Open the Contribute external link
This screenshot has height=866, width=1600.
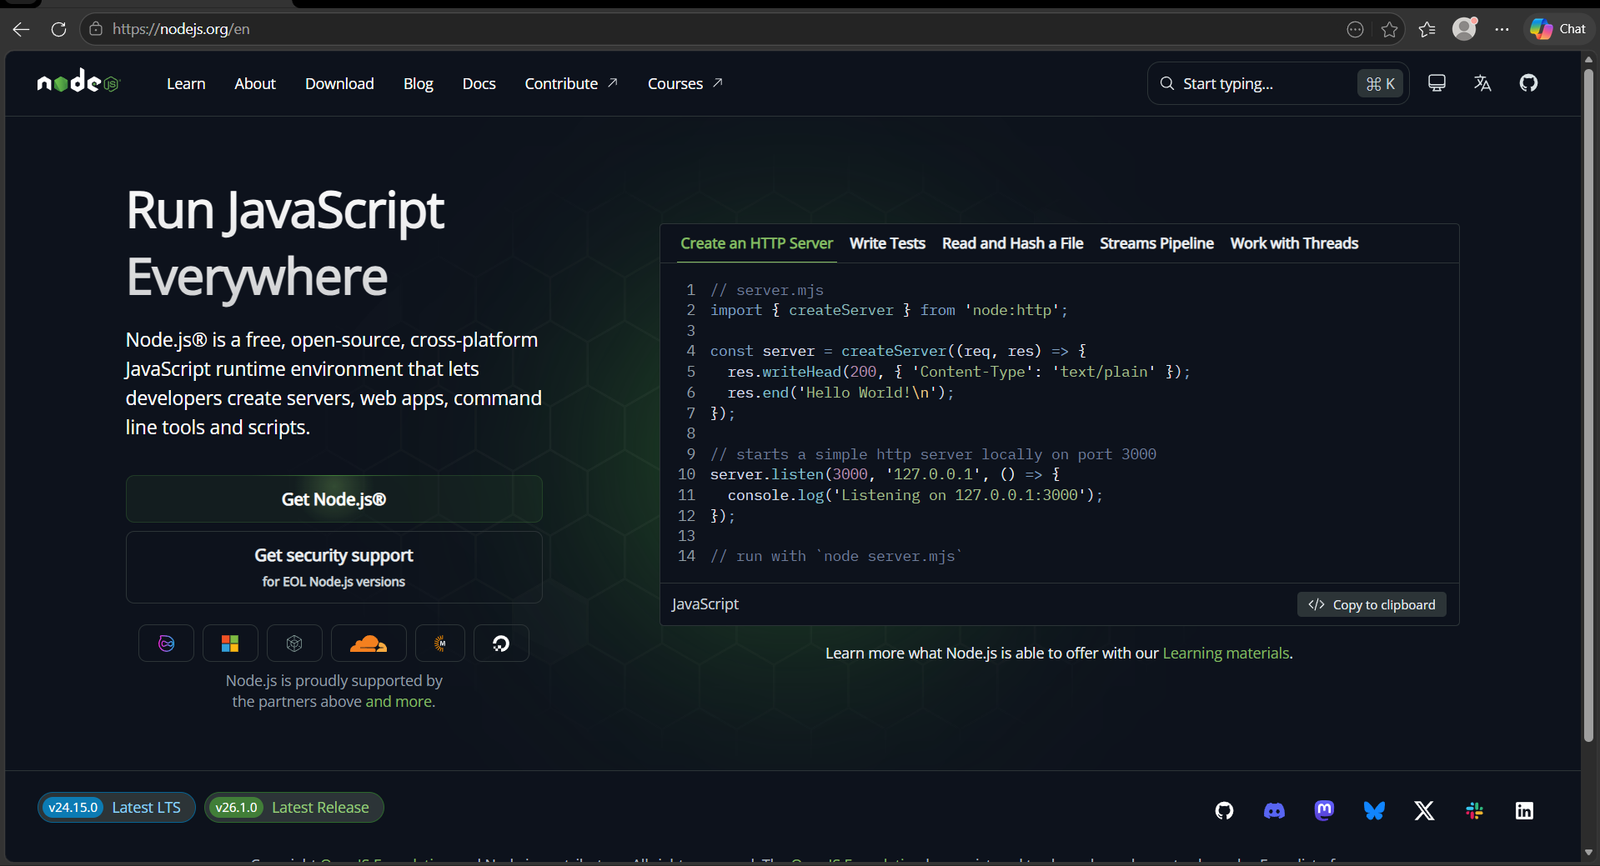[x=571, y=84]
